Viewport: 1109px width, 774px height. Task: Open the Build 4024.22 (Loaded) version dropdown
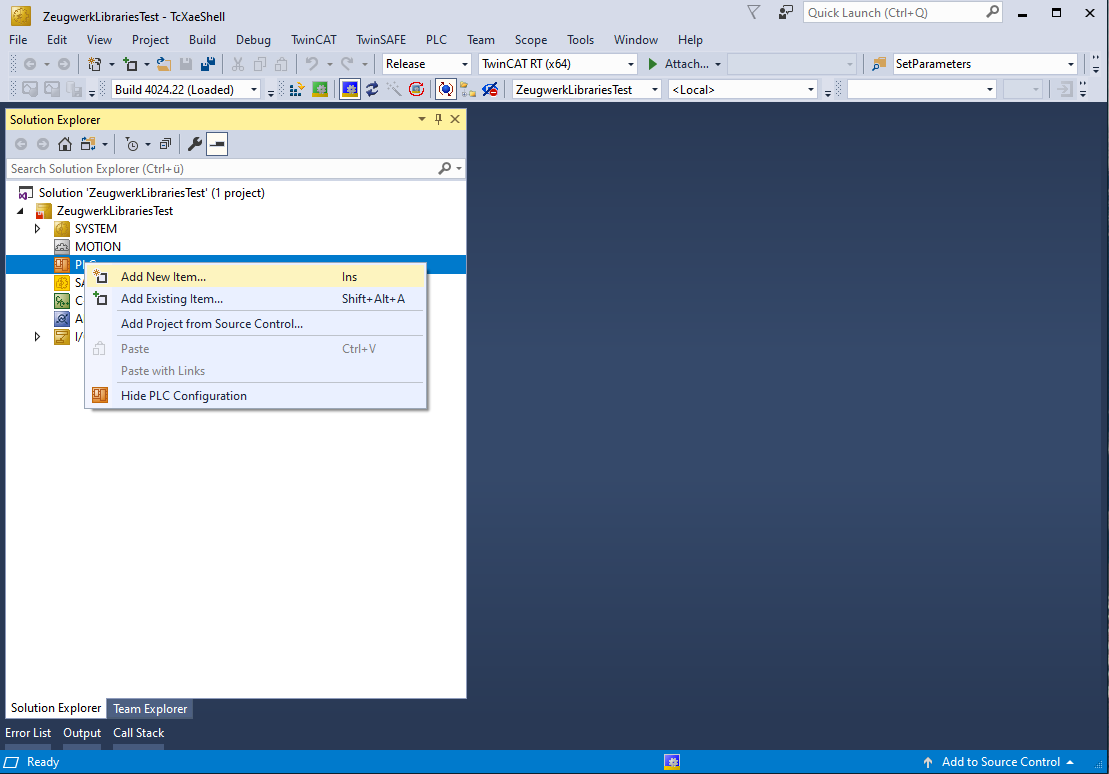coord(254,90)
